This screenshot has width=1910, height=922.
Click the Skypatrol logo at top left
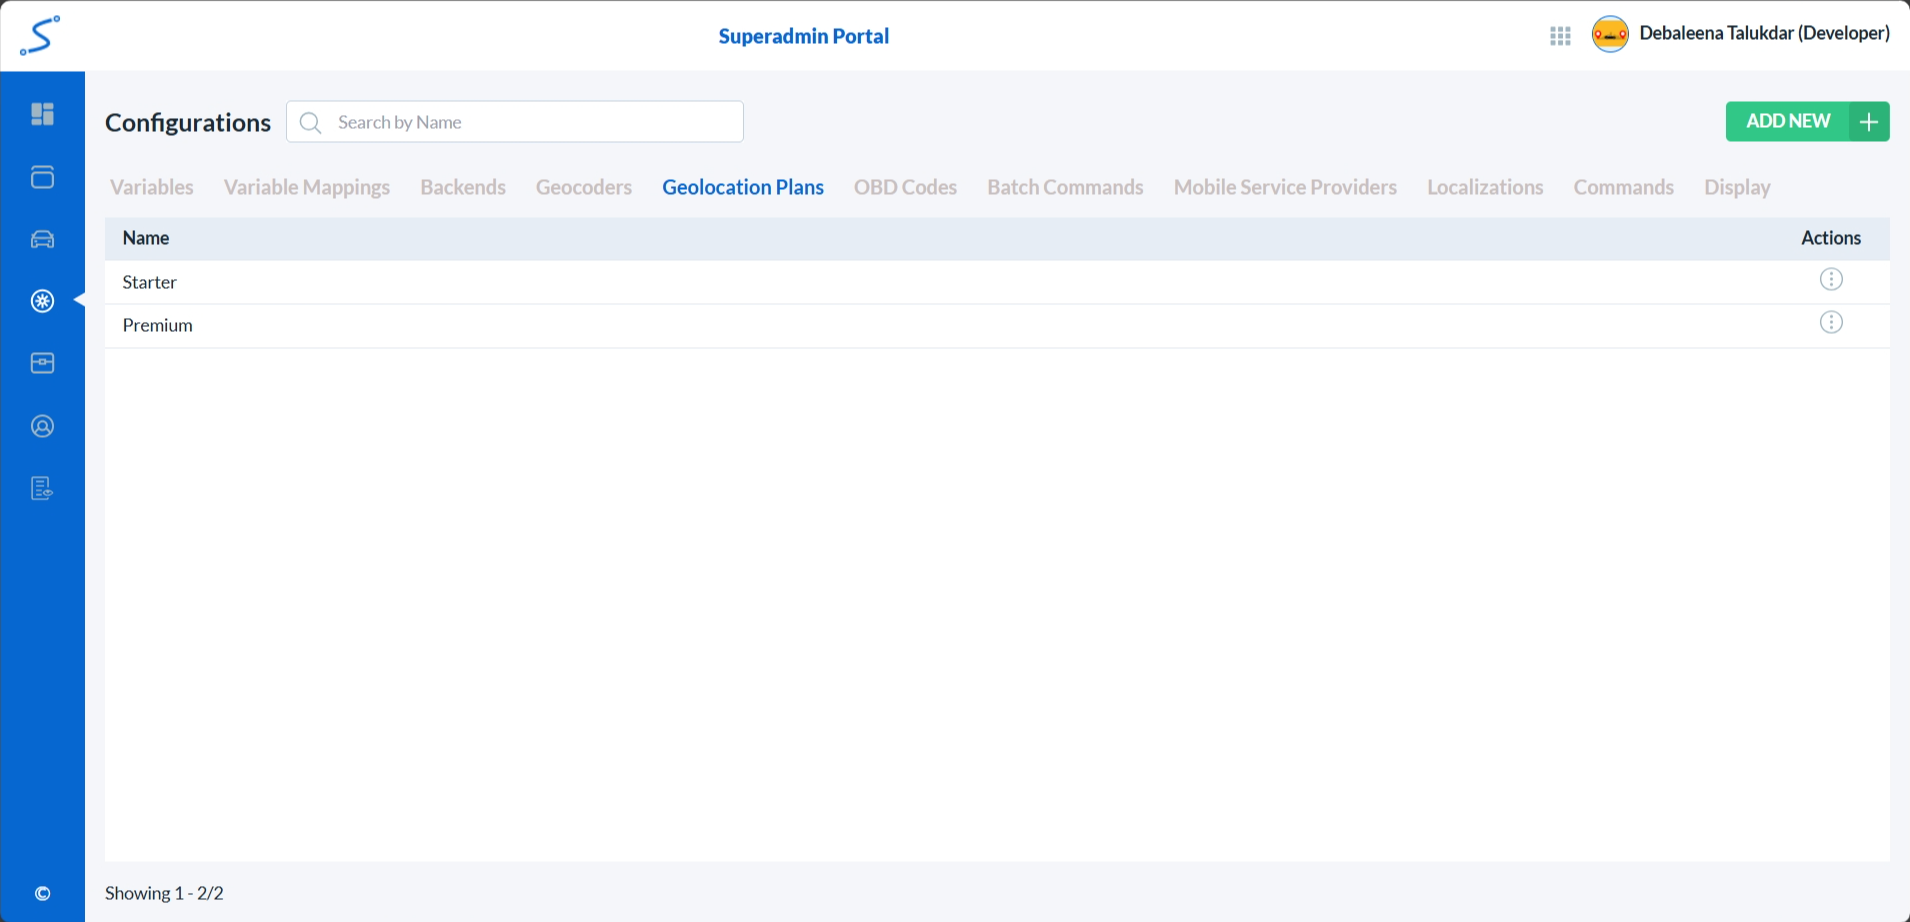click(x=40, y=36)
